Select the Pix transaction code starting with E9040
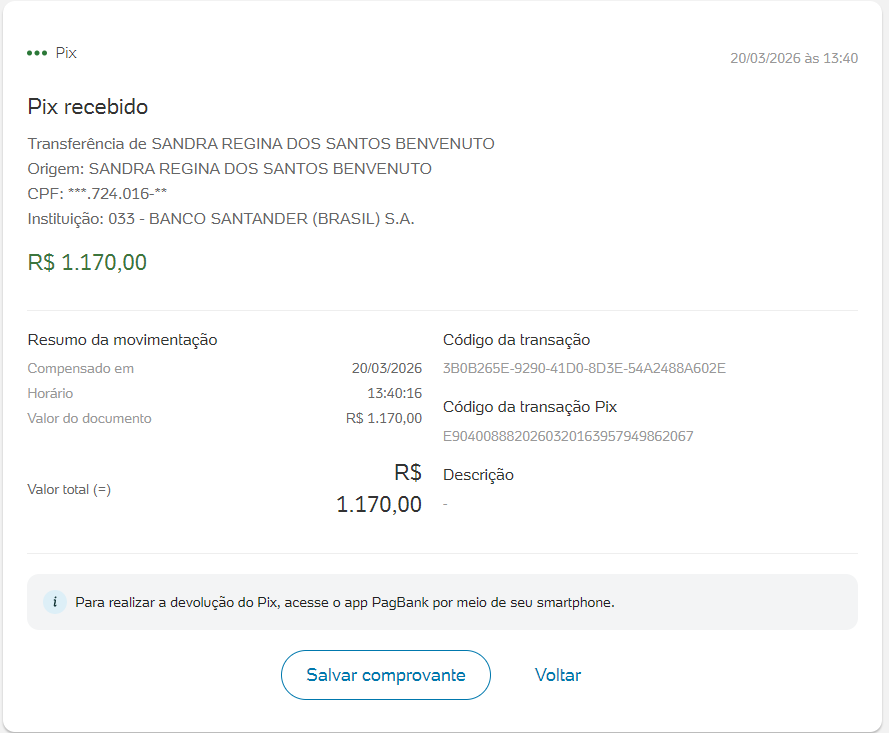The image size is (889, 733). pyautogui.click(x=568, y=436)
